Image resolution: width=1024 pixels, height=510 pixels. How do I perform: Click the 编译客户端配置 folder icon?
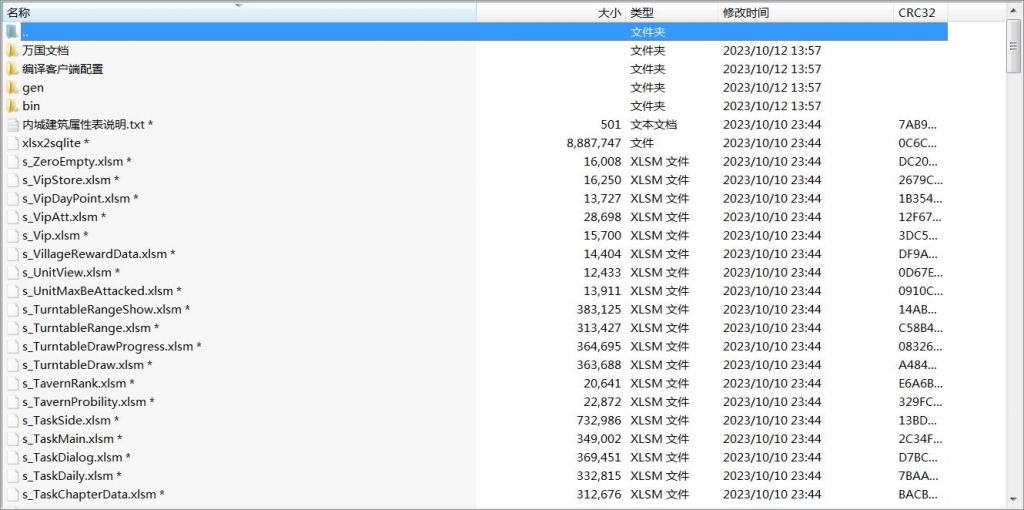(12, 69)
